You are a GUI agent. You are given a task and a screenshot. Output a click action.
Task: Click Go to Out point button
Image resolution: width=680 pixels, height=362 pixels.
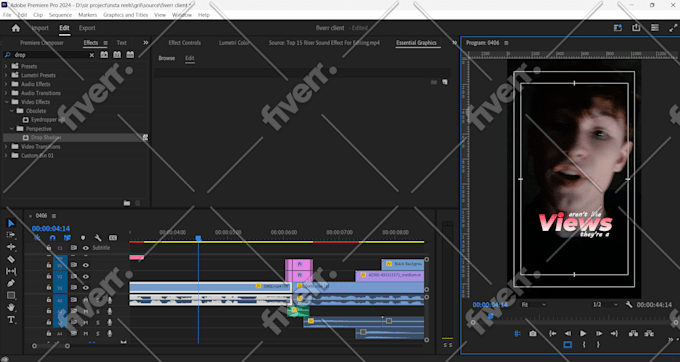(x=614, y=333)
